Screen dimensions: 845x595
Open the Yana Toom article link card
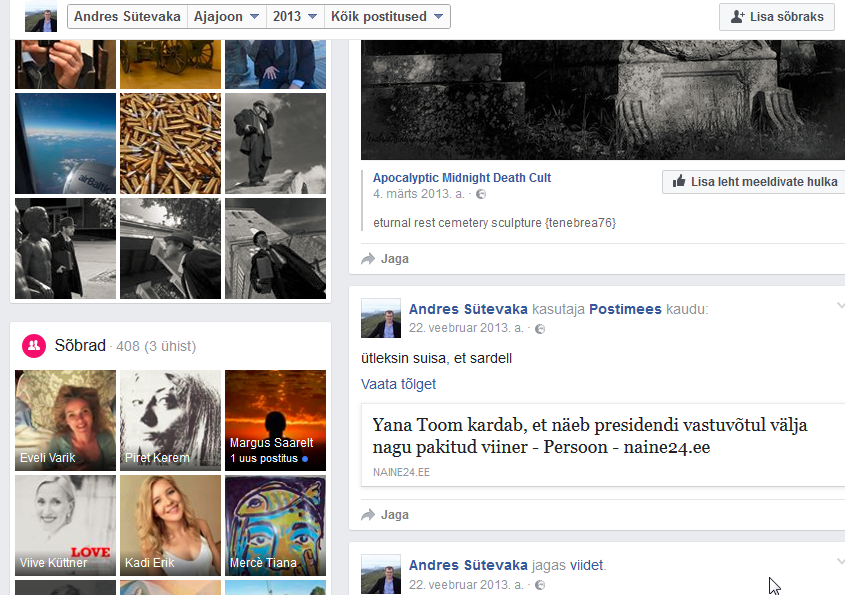tap(602, 445)
